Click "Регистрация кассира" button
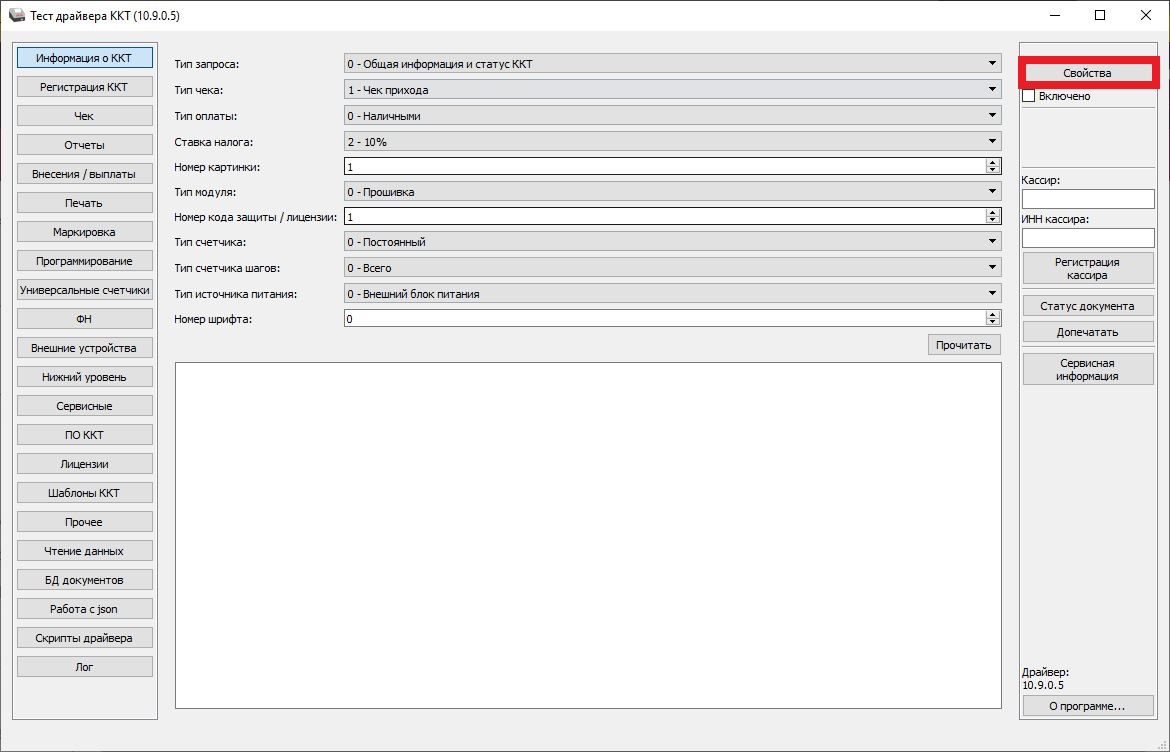This screenshot has height=752, width=1170. (1087, 268)
